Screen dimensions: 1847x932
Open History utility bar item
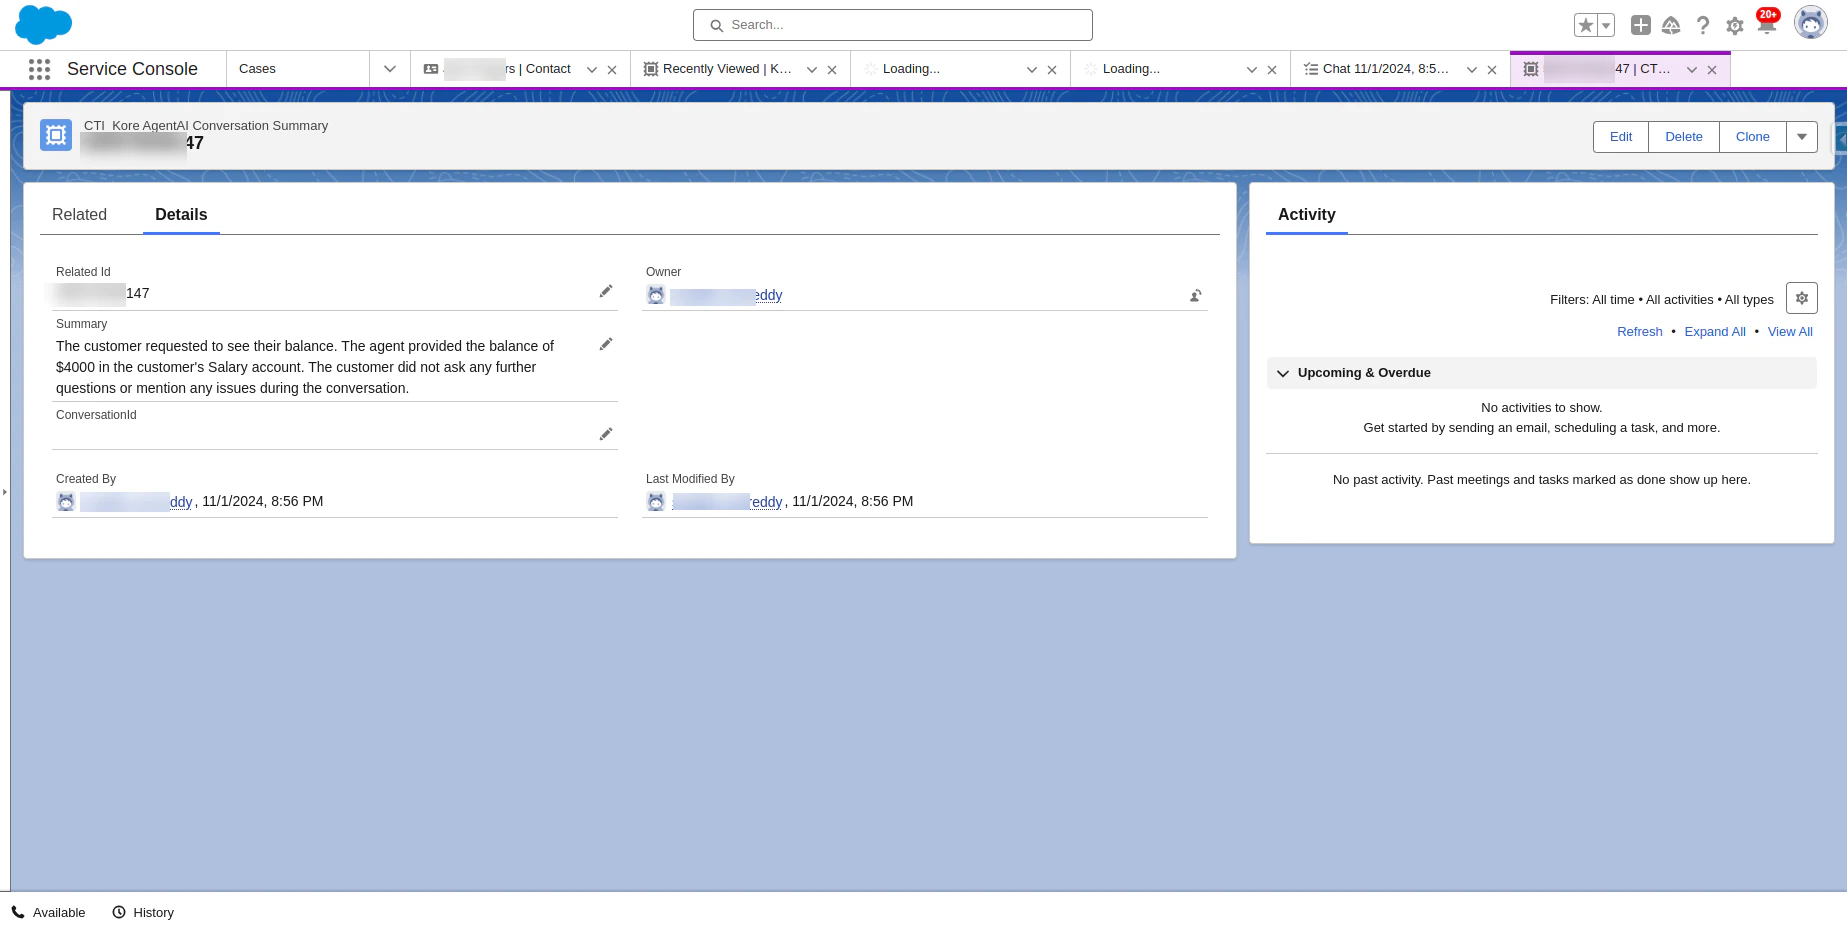pos(143,912)
